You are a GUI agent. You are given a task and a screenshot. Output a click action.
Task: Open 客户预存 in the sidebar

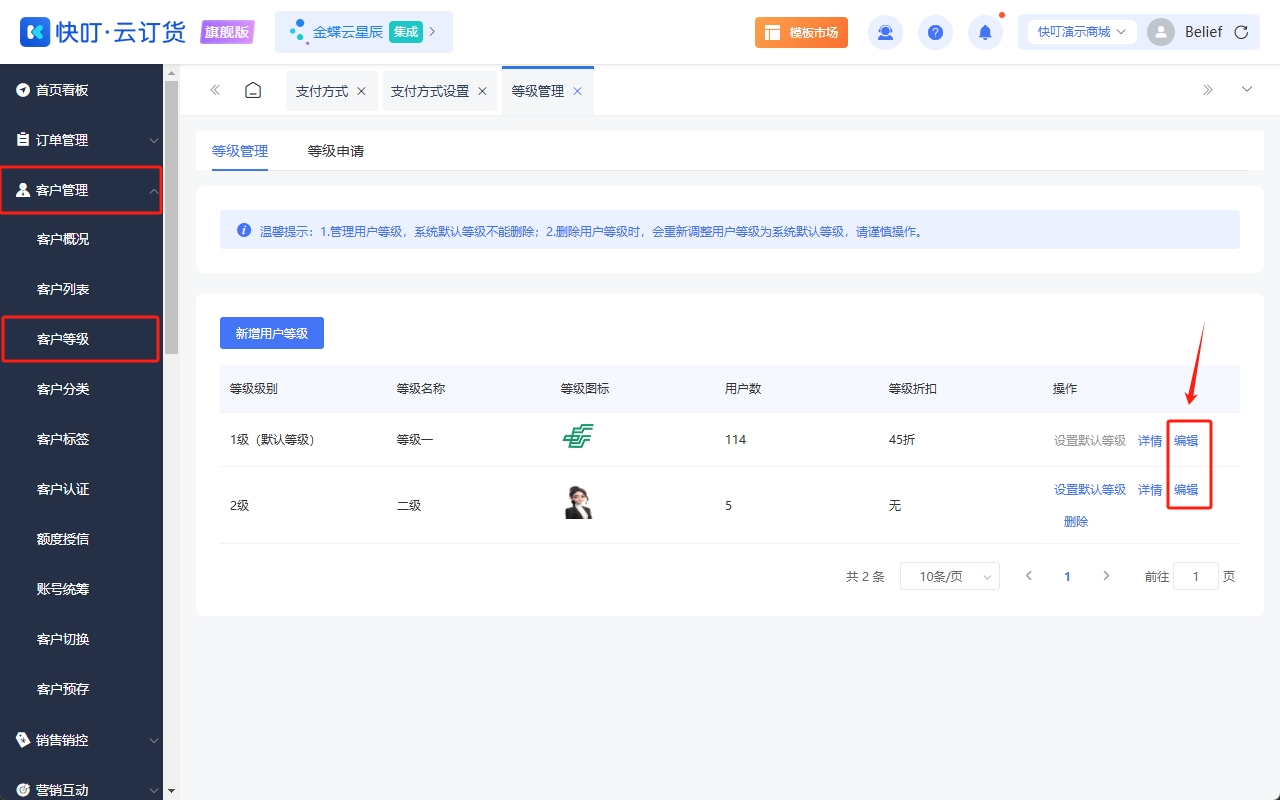81,689
